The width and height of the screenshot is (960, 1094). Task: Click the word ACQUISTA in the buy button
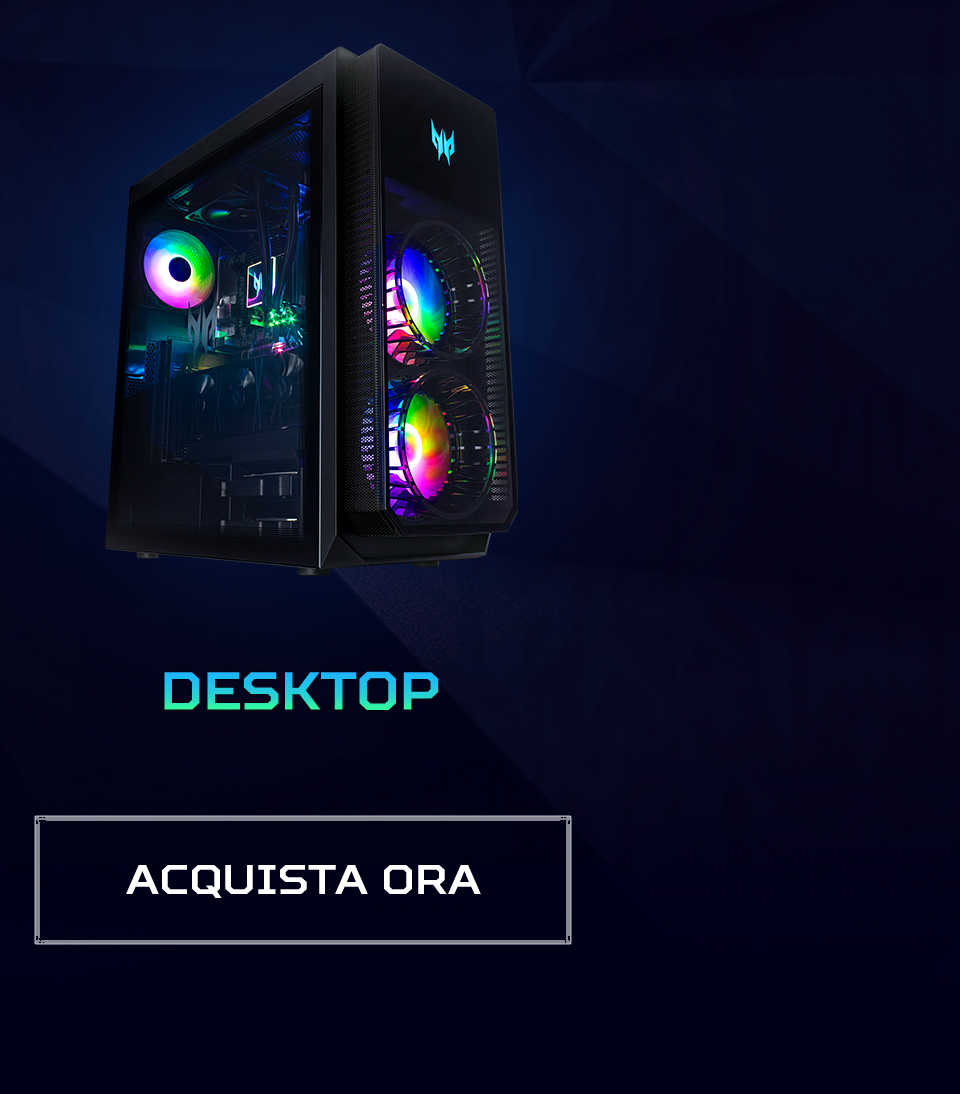(x=247, y=879)
